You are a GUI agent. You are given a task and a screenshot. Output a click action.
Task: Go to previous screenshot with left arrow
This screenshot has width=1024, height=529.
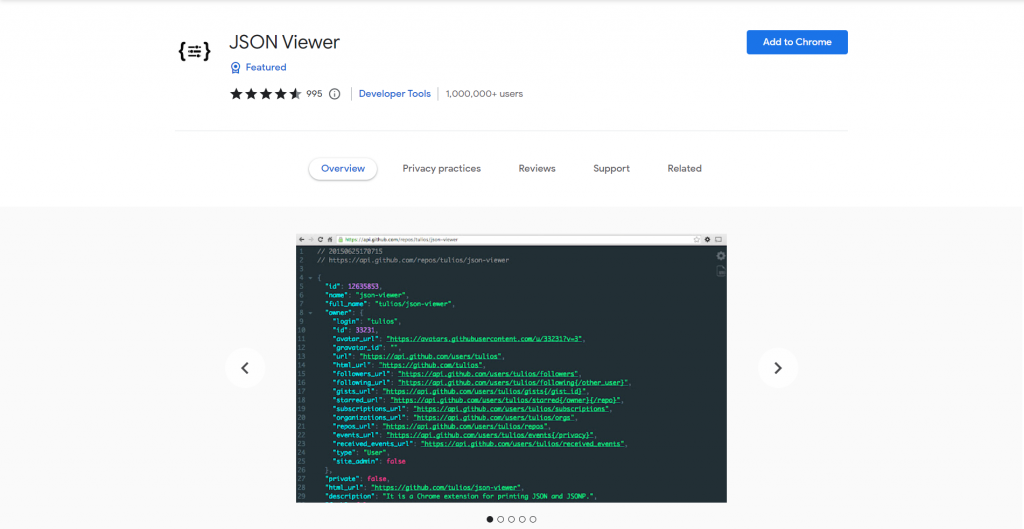[246, 368]
